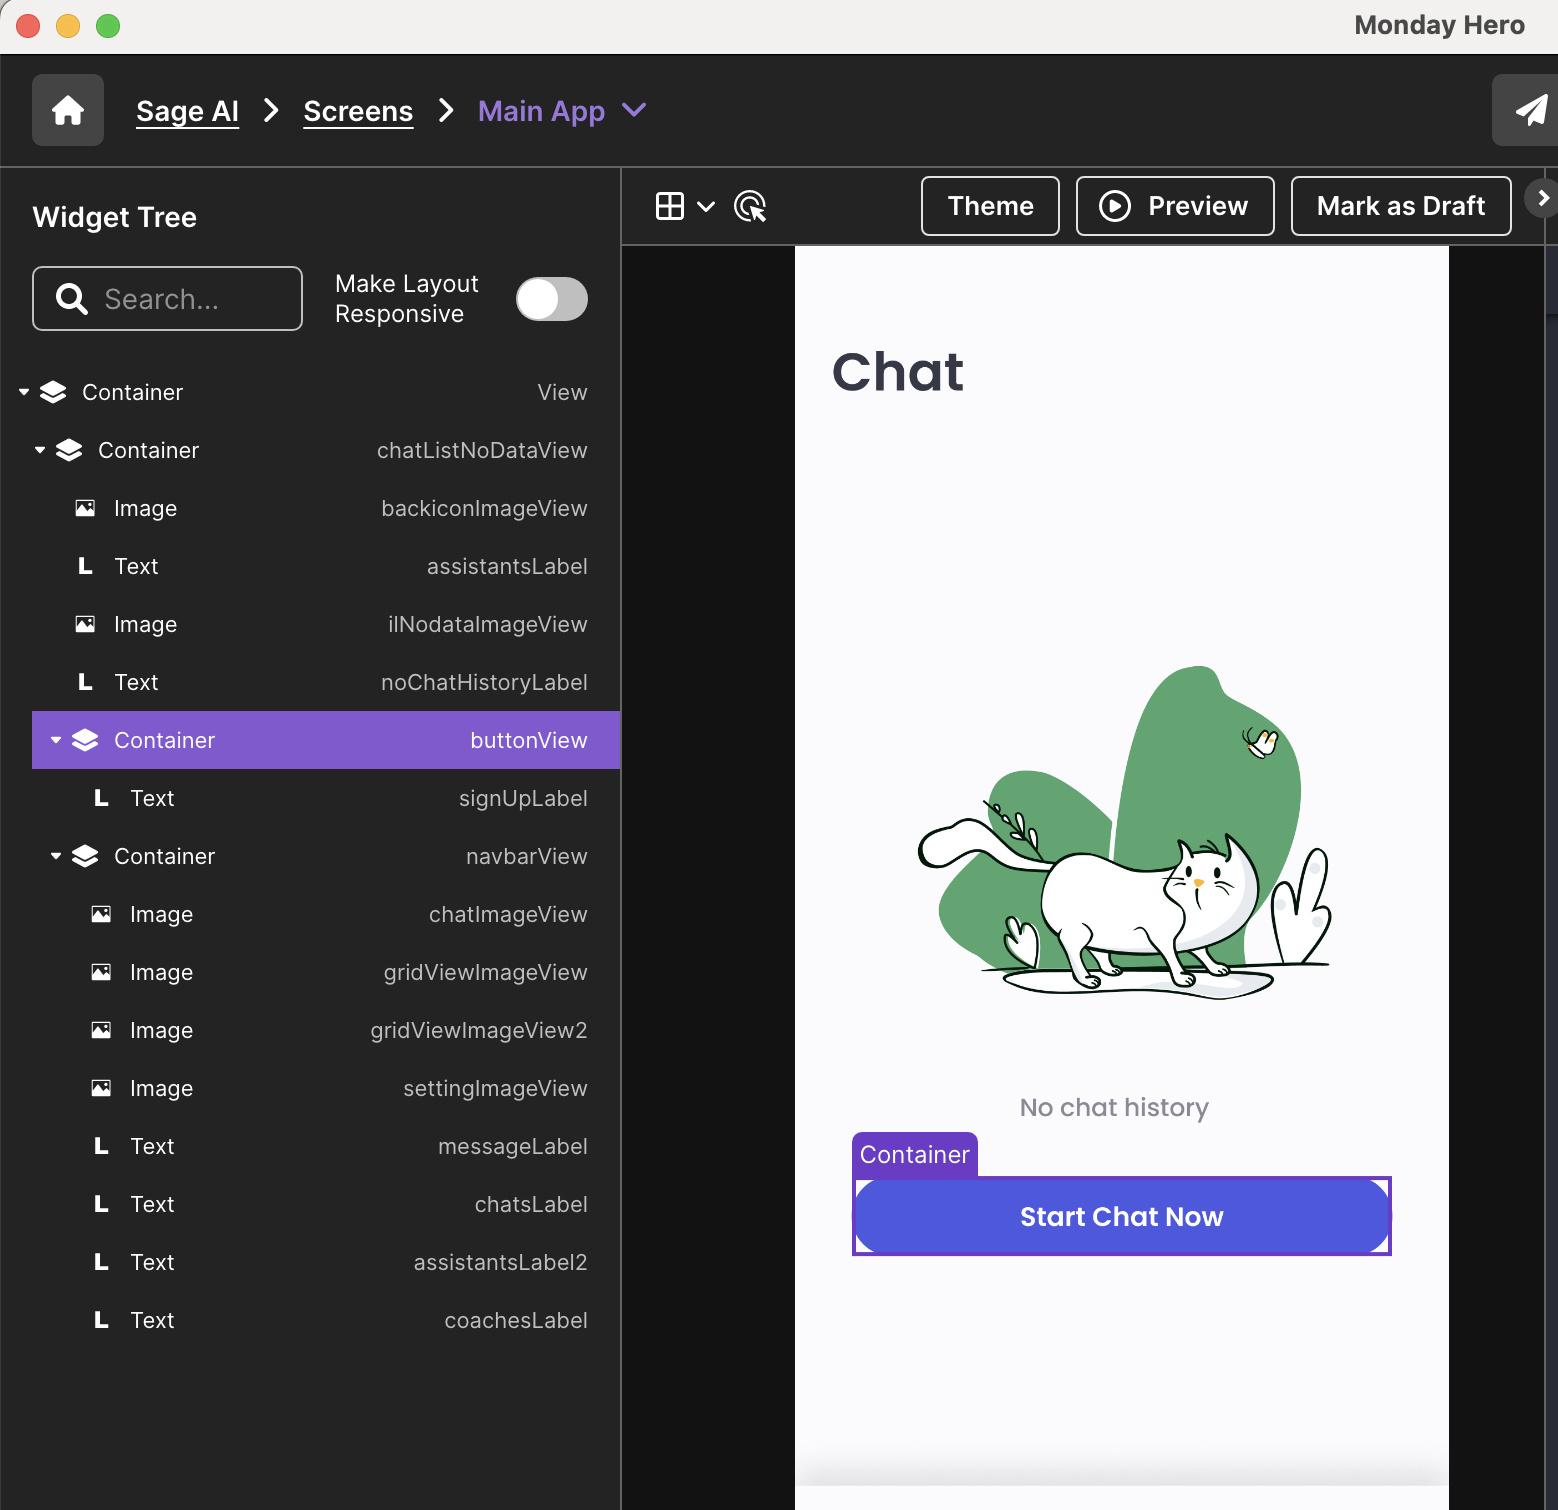Navigate to Screens breadcrumb
Image resolution: width=1558 pixels, height=1510 pixels.
pos(358,111)
